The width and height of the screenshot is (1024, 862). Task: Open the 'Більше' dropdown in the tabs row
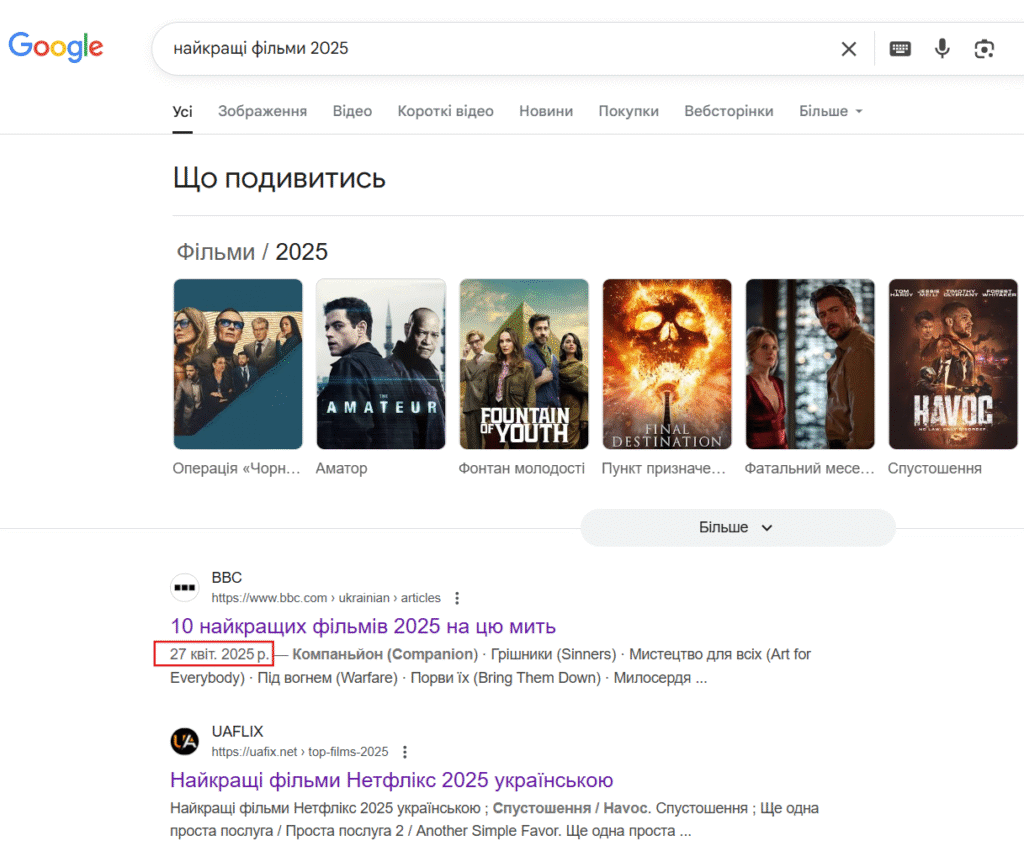[830, 111]
